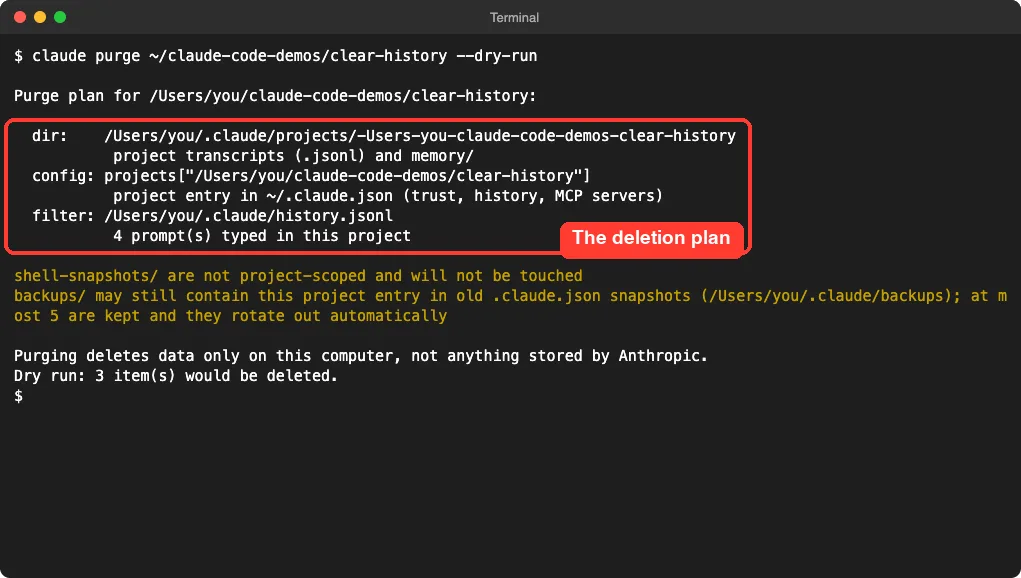Click the green zoom window button
Image resolution: width=1021 pixels, height=578 pixels.
click(60, 17)
